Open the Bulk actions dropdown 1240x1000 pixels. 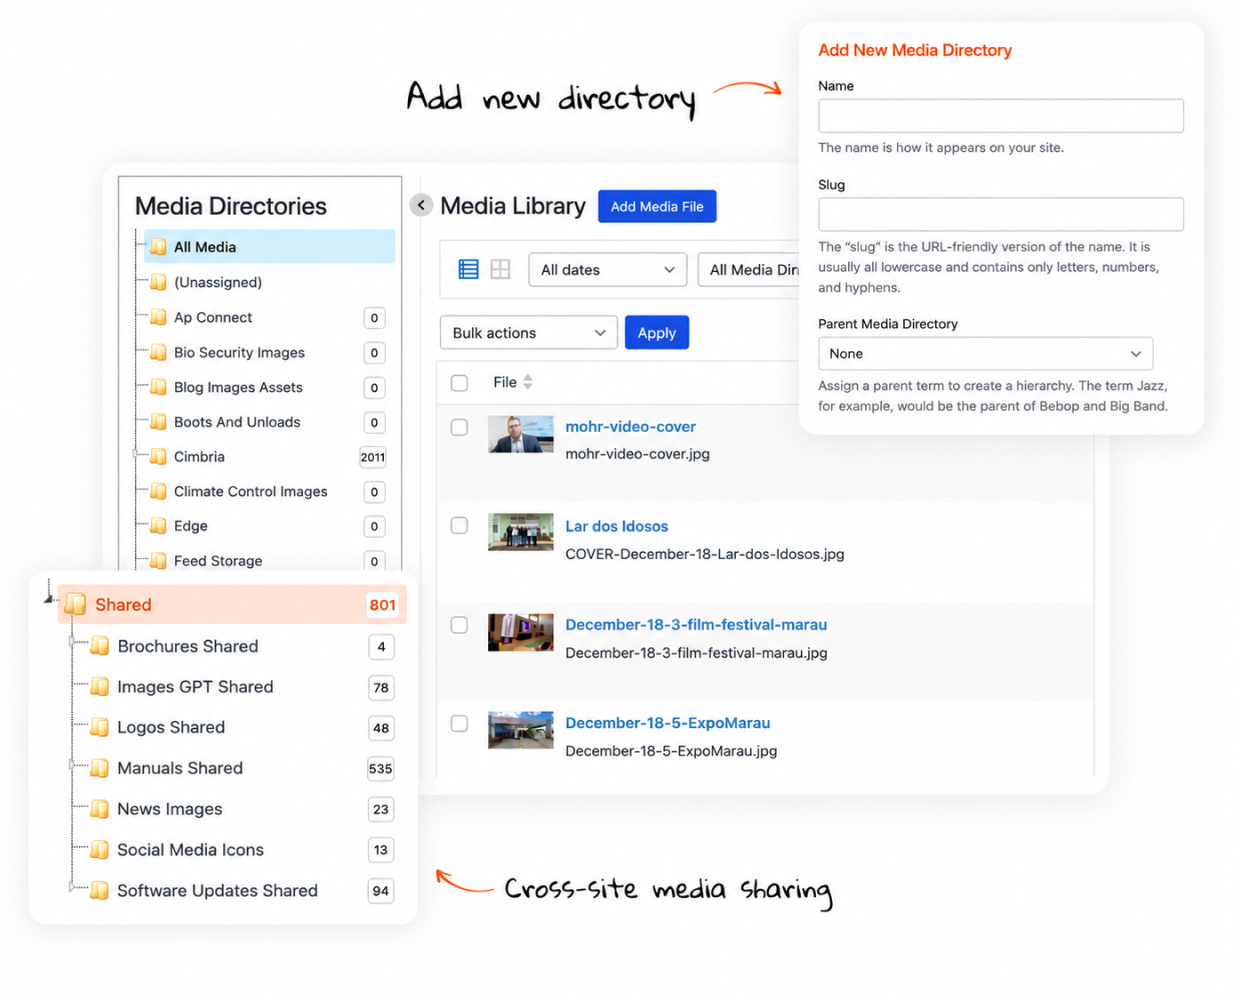coord(528,333)
